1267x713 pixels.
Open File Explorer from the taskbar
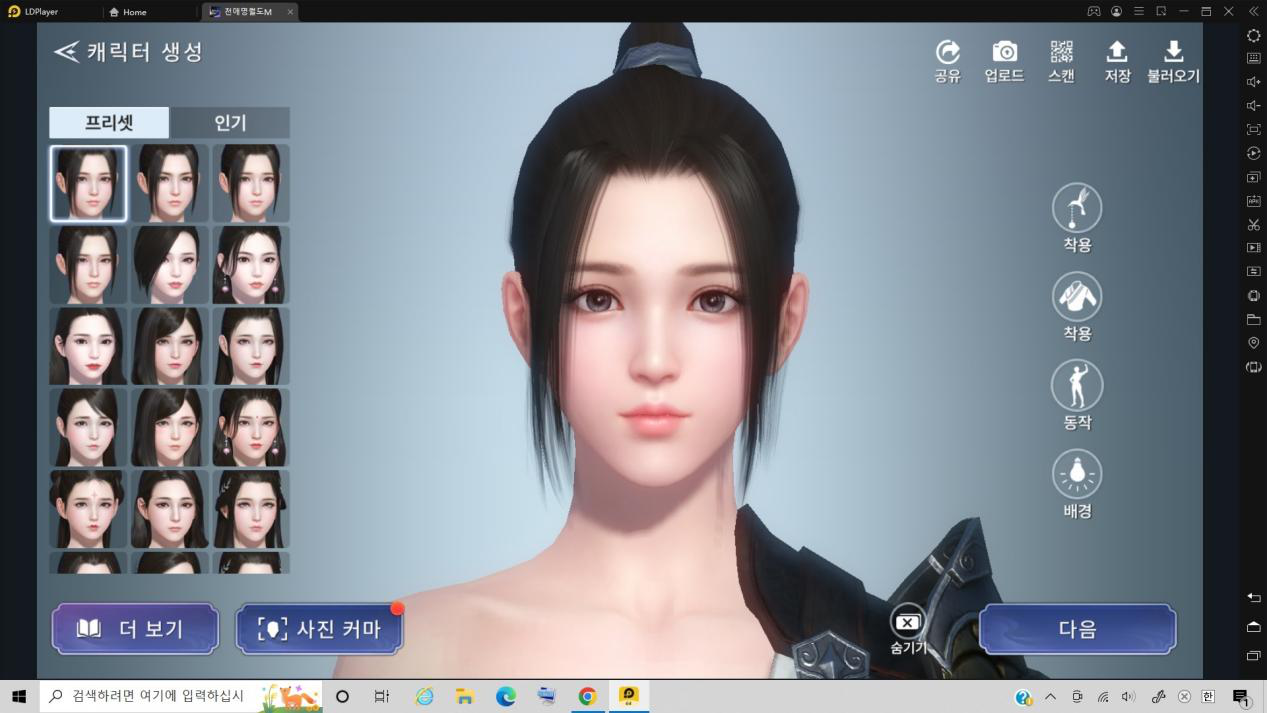[465, 696]
